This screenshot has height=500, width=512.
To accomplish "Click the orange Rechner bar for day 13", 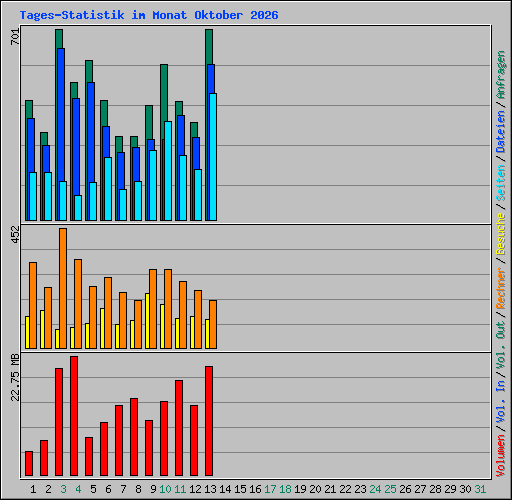I will 213,325.
